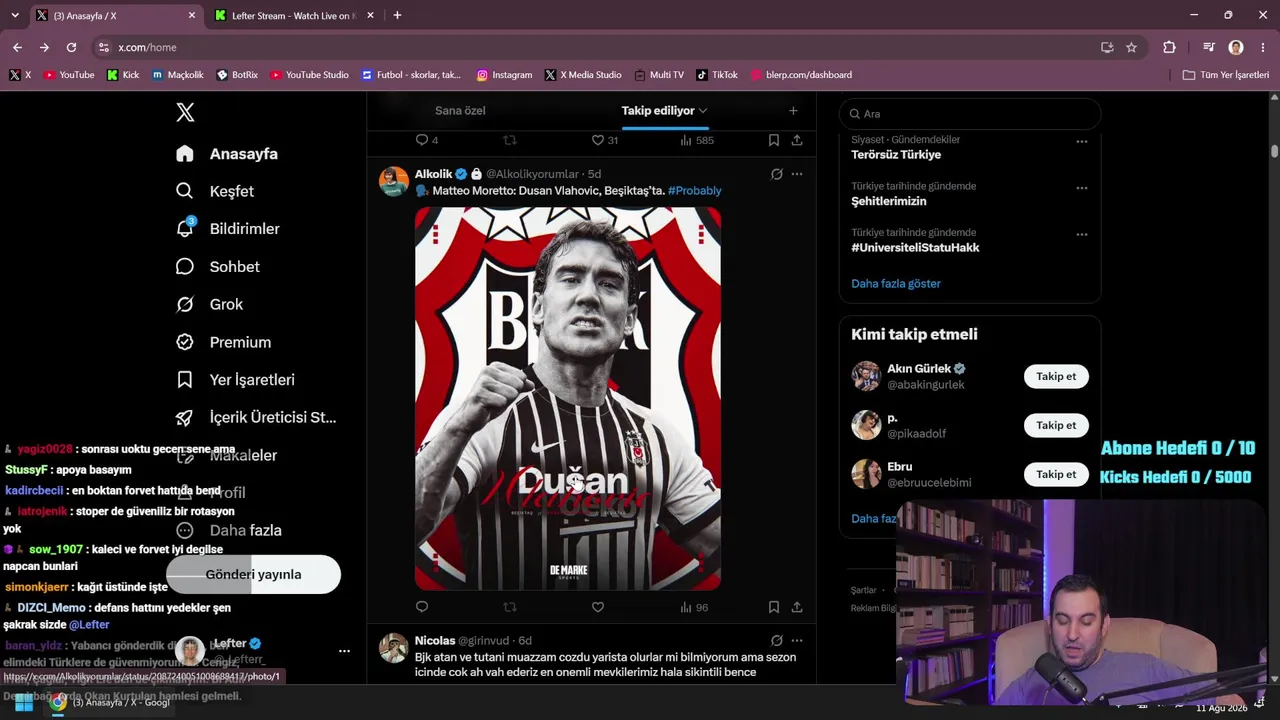Bookmark the Alkolik post
This screenshot has width=1280, height=720.
pos(774,607)
